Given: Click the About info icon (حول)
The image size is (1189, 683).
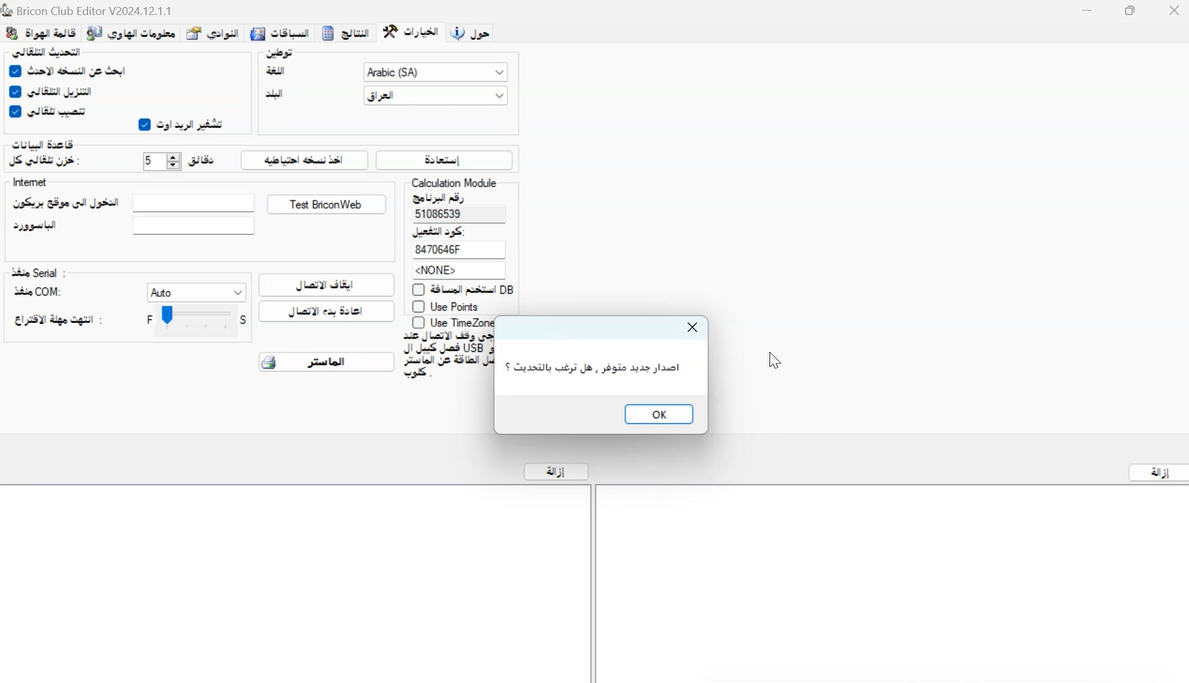Looking at the screenshot, I should [458, 33].
